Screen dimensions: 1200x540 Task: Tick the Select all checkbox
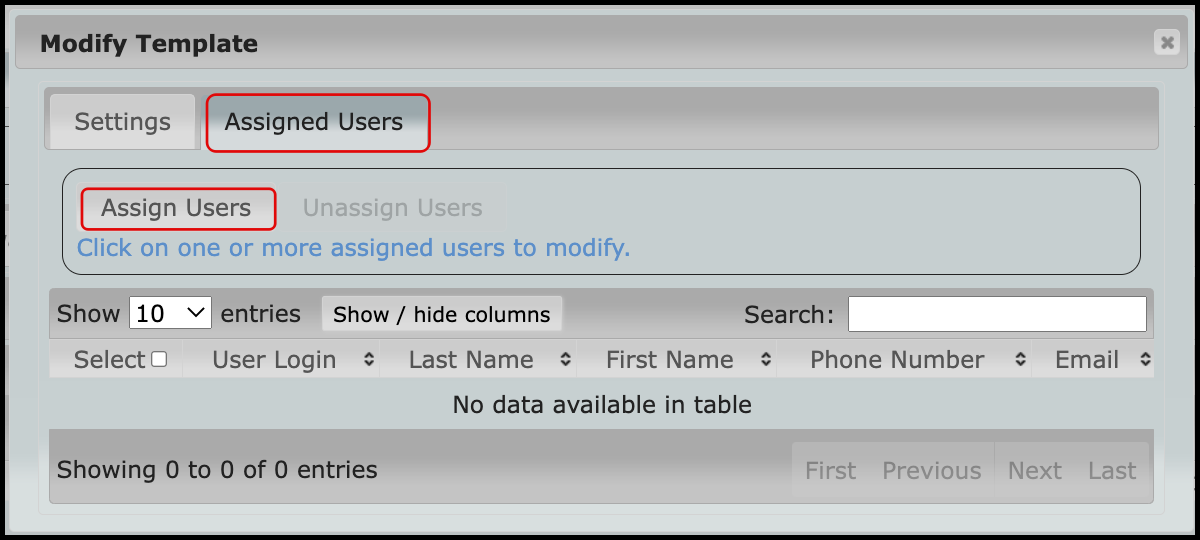click(x=159, y=360)
